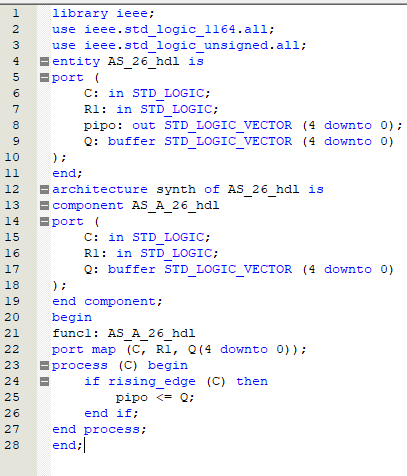Click 'pipo: out STD_LOGIC_VECTOR' line
This screenshot has height=476, width=407.
pos(243,126)
